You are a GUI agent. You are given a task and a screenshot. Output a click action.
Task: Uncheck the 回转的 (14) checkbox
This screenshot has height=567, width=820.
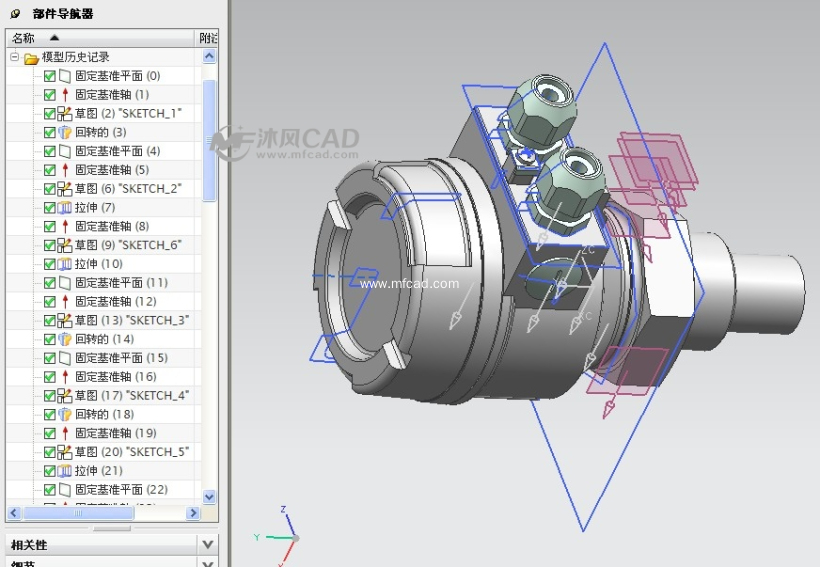tap(50, 340)
